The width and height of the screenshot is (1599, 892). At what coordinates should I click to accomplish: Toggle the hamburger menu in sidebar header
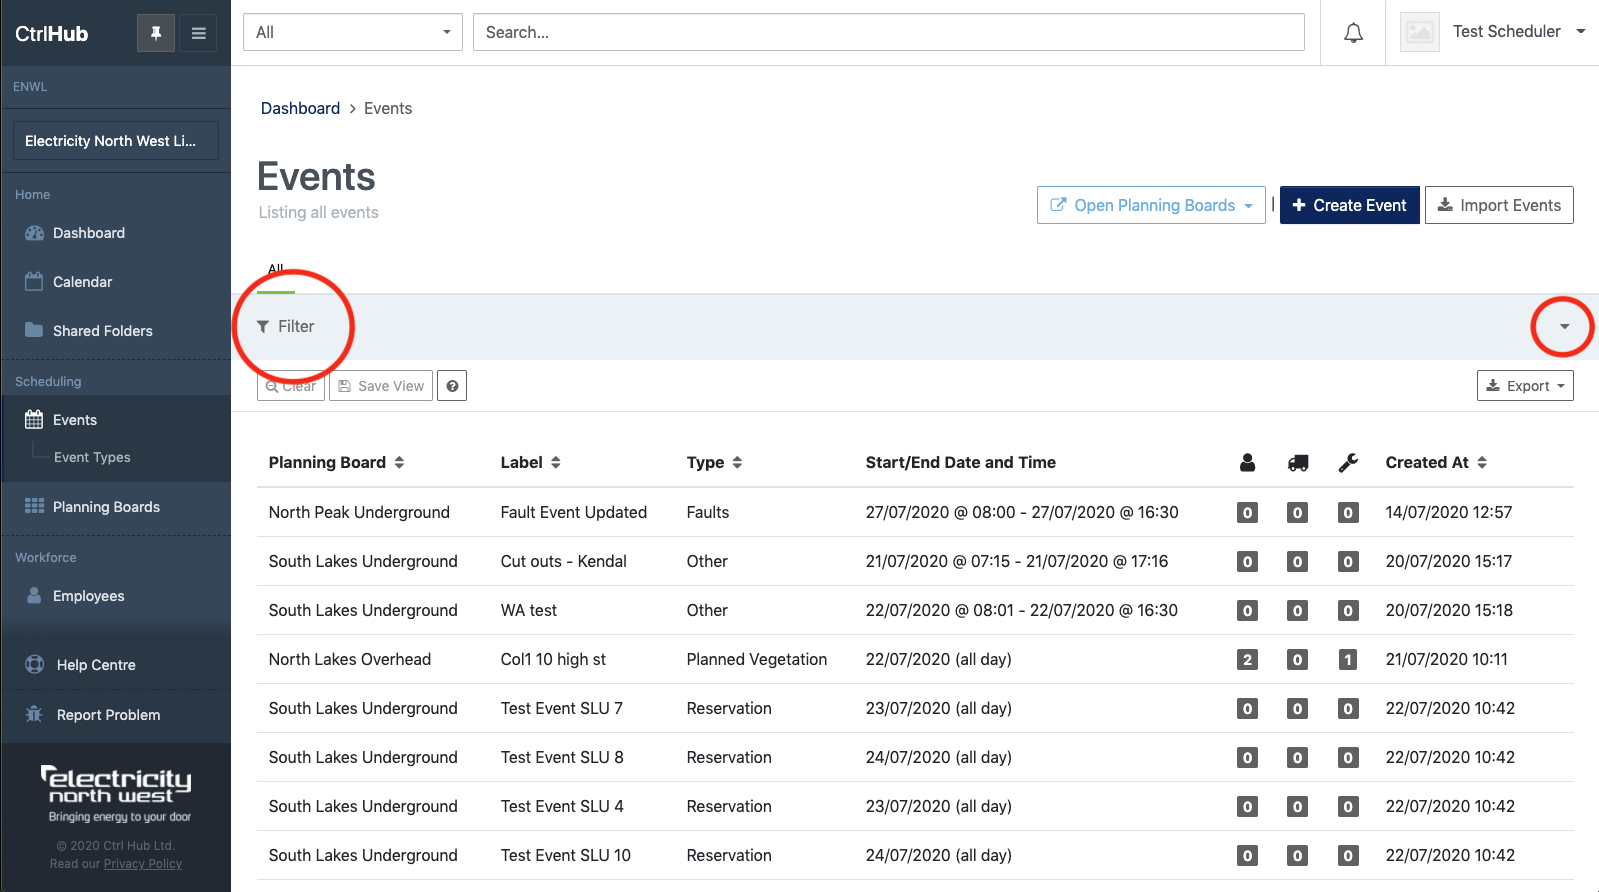pyautogui.click(x=199, y=33)
